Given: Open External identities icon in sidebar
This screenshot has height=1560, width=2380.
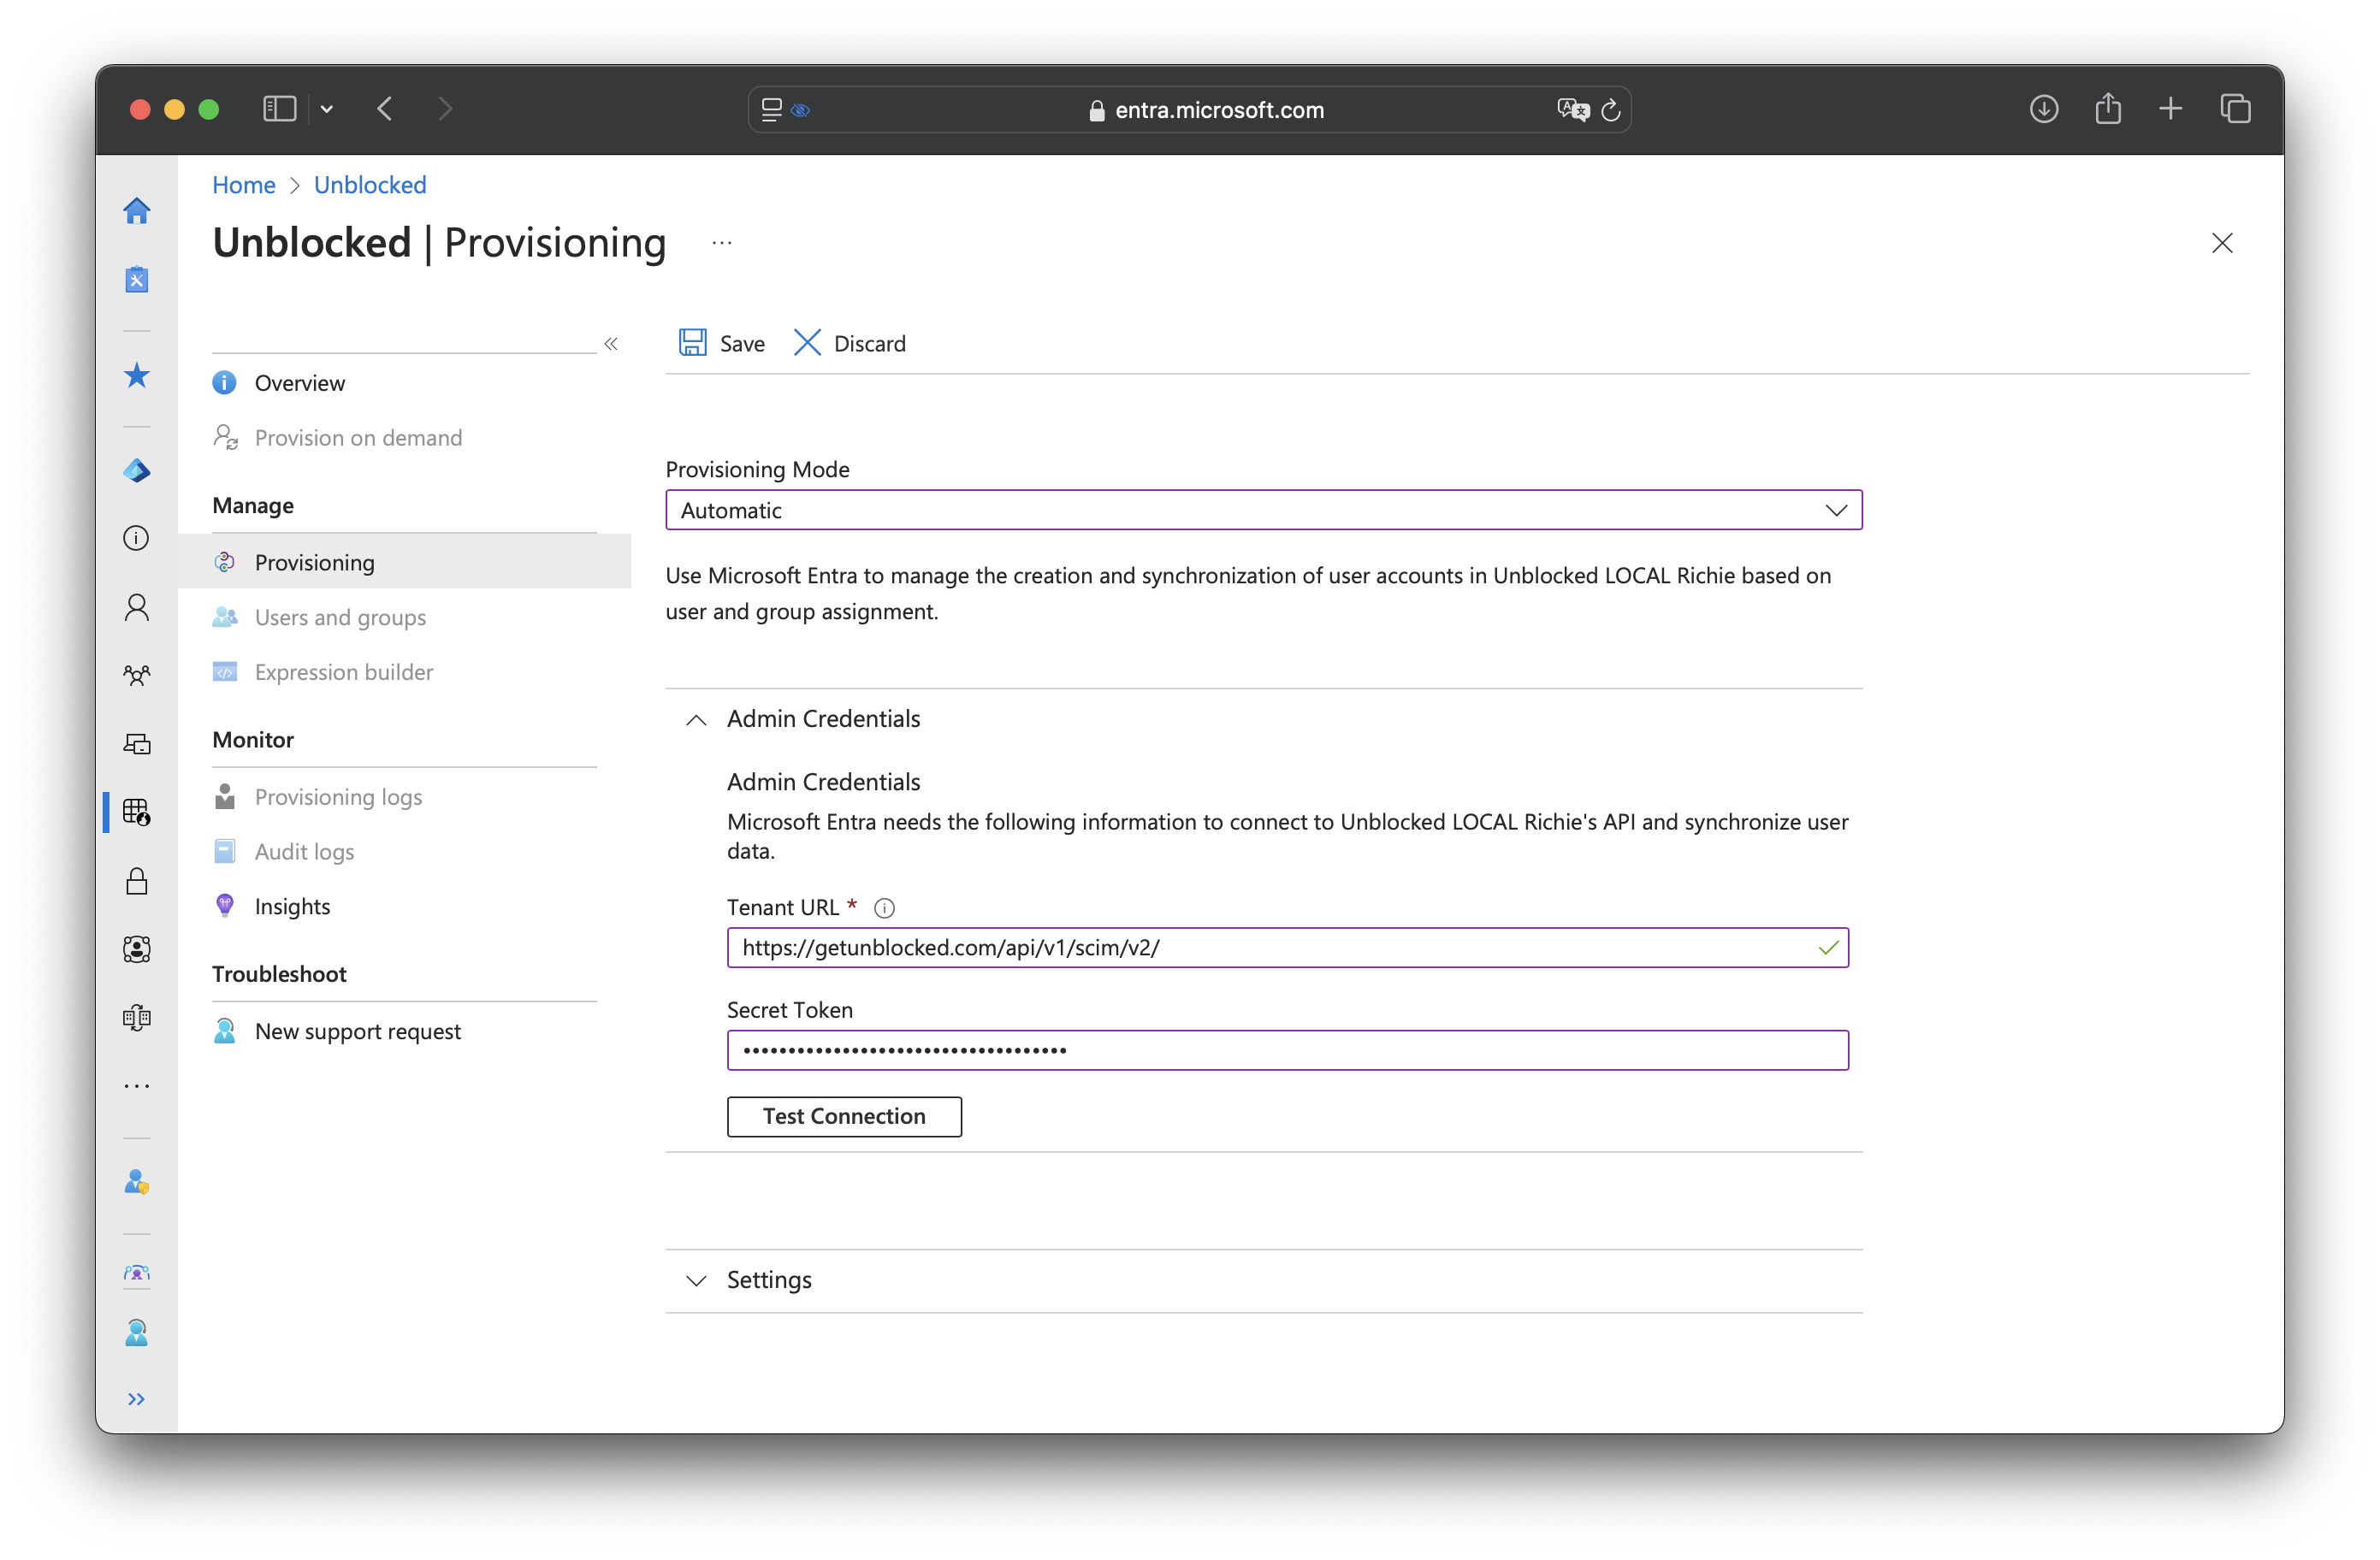Looking at the screenshot, I should (x=137, y=1018).
